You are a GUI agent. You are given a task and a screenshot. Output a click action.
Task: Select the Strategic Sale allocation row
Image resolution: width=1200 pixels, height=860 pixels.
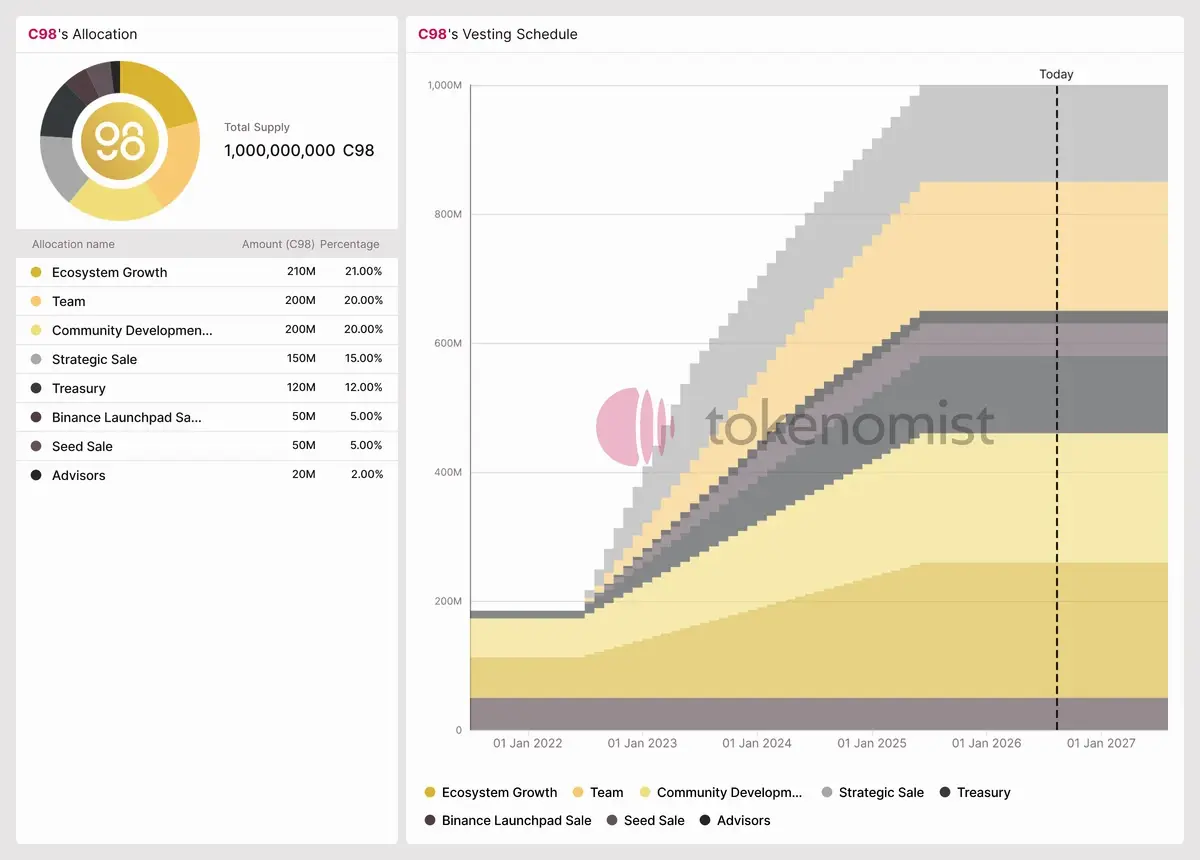[x=207, y=359]
